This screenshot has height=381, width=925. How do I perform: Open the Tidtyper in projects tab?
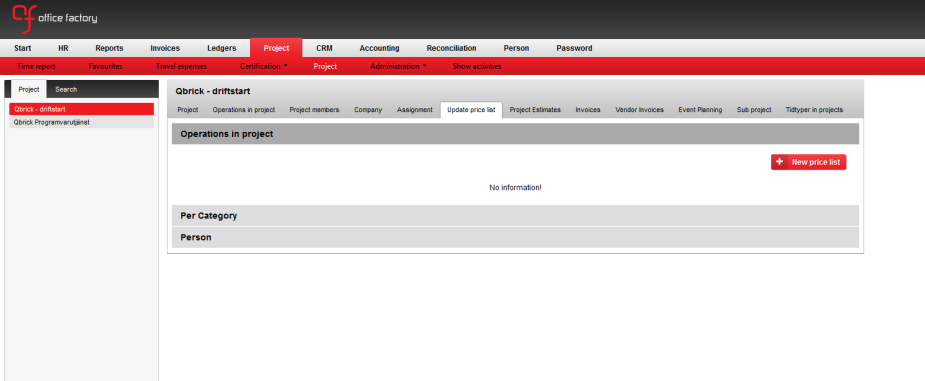click(814, 110)
